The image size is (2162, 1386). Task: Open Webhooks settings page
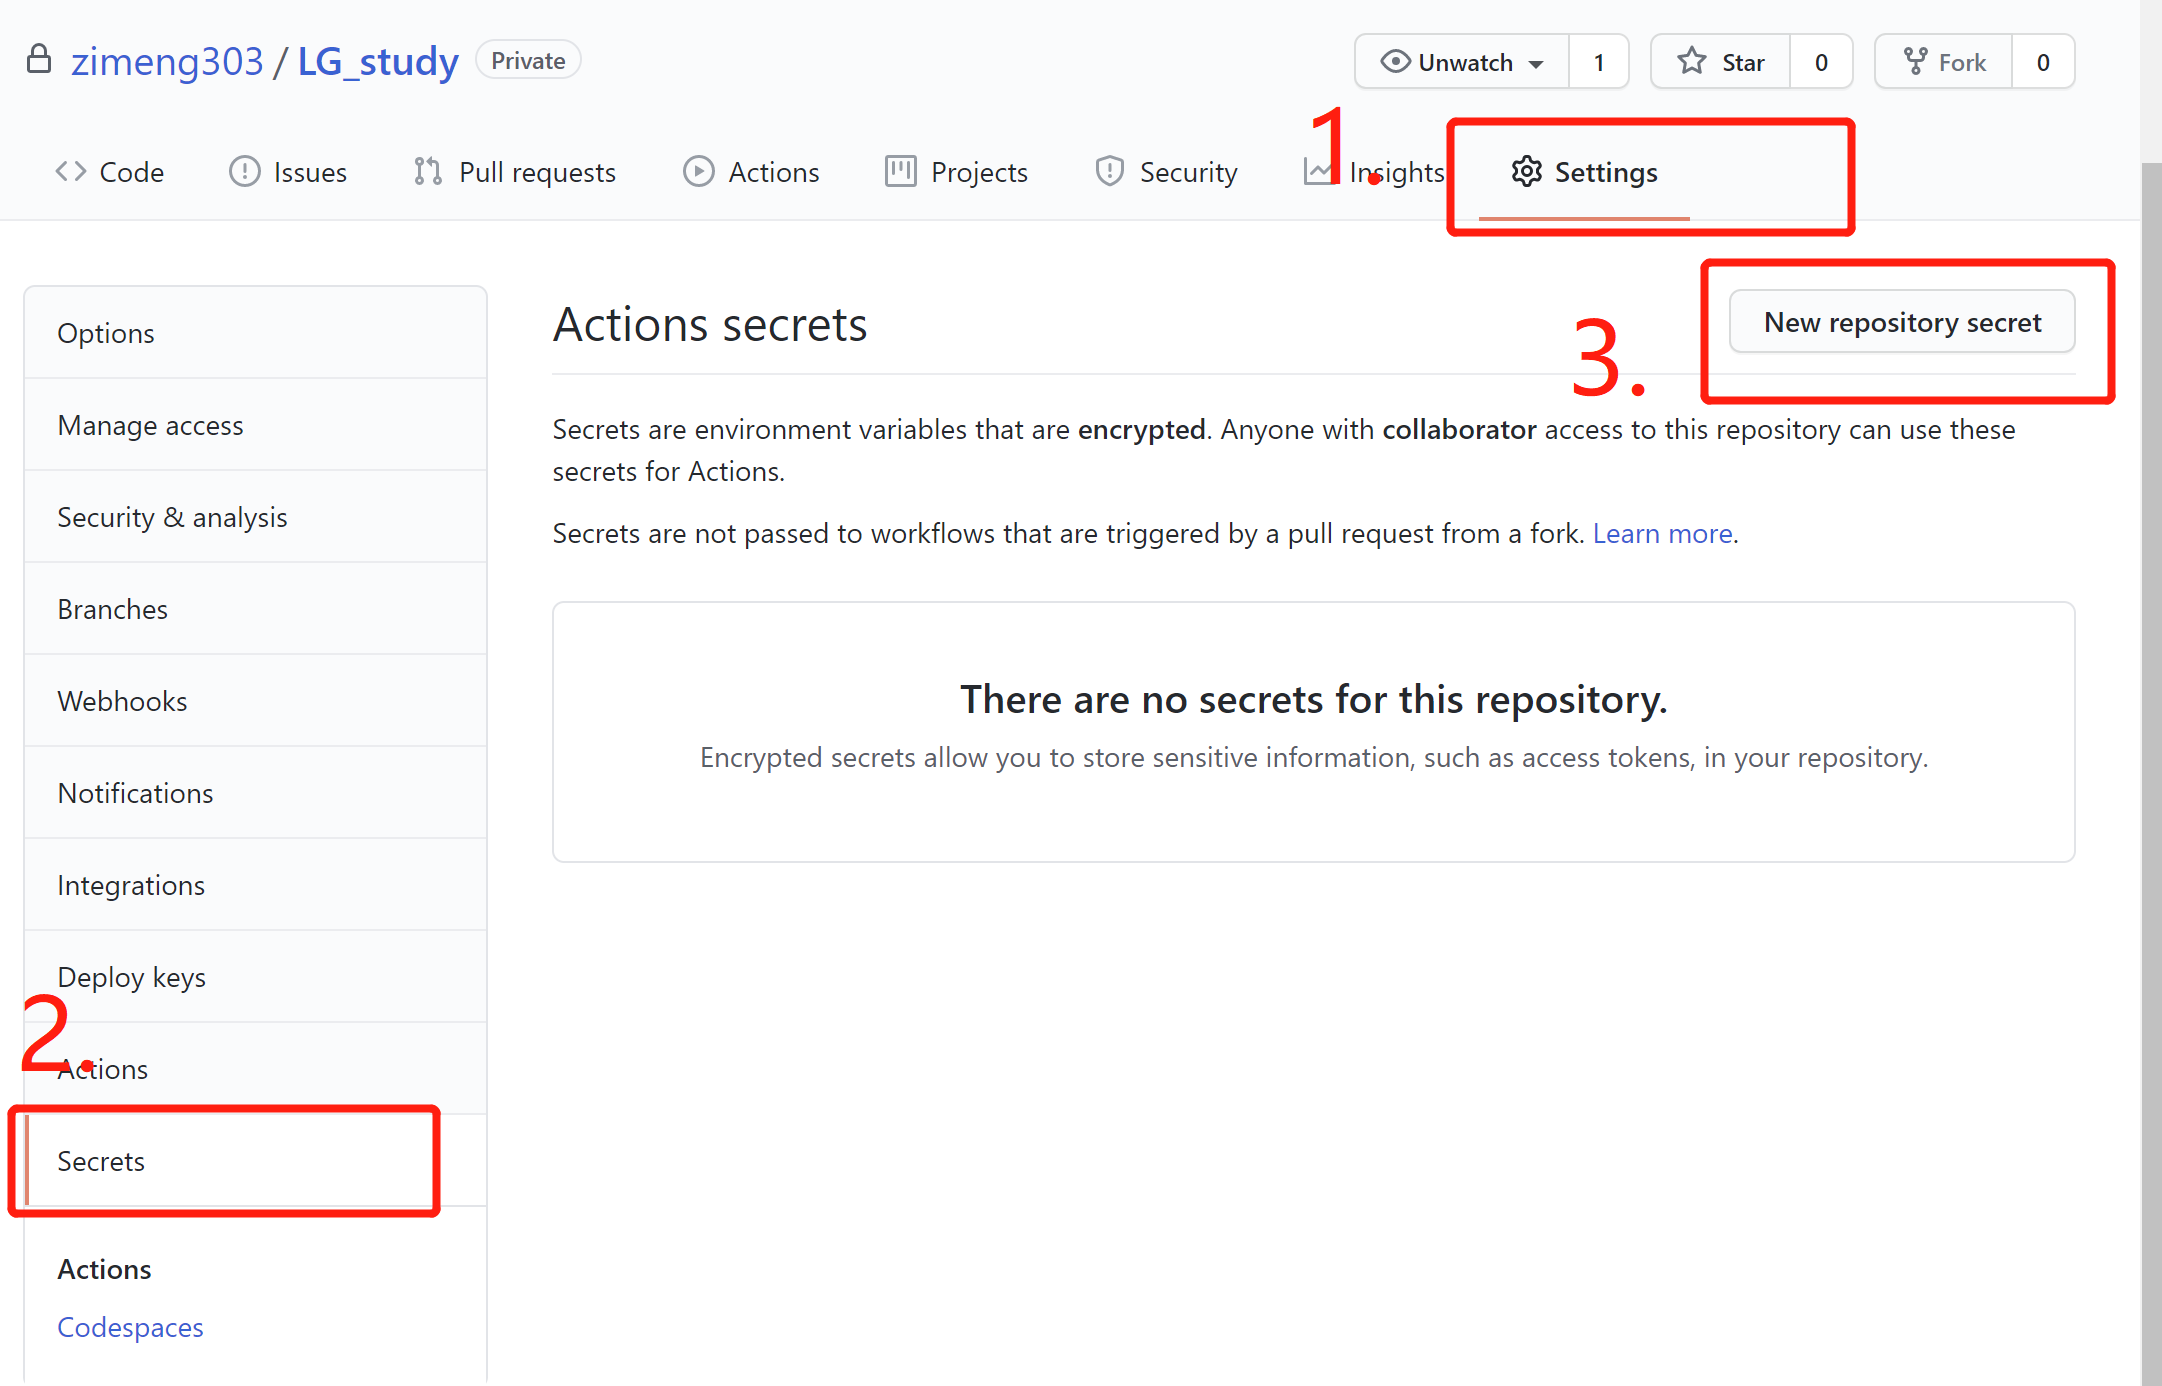click(256, 701)
